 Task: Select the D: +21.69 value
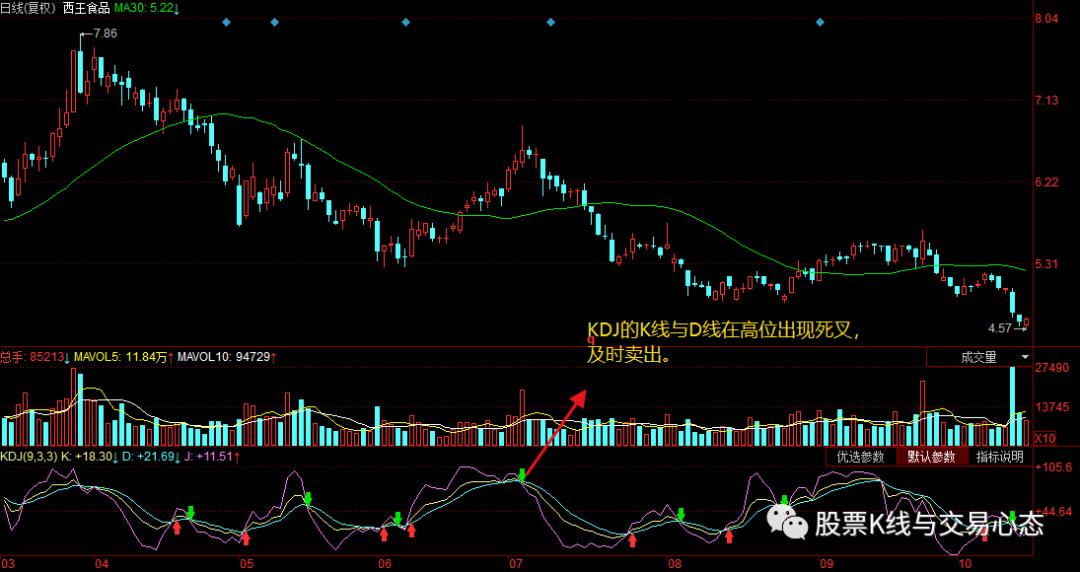pos(149,457)
